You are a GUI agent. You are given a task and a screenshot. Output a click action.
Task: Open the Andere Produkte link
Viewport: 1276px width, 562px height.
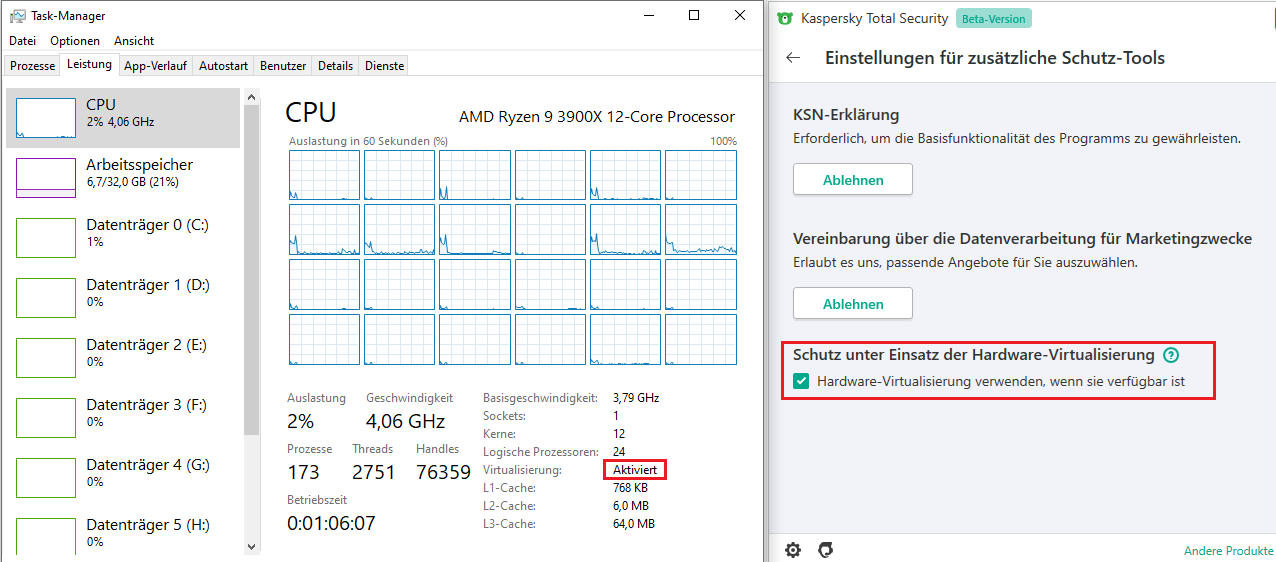pos(1228,551)
